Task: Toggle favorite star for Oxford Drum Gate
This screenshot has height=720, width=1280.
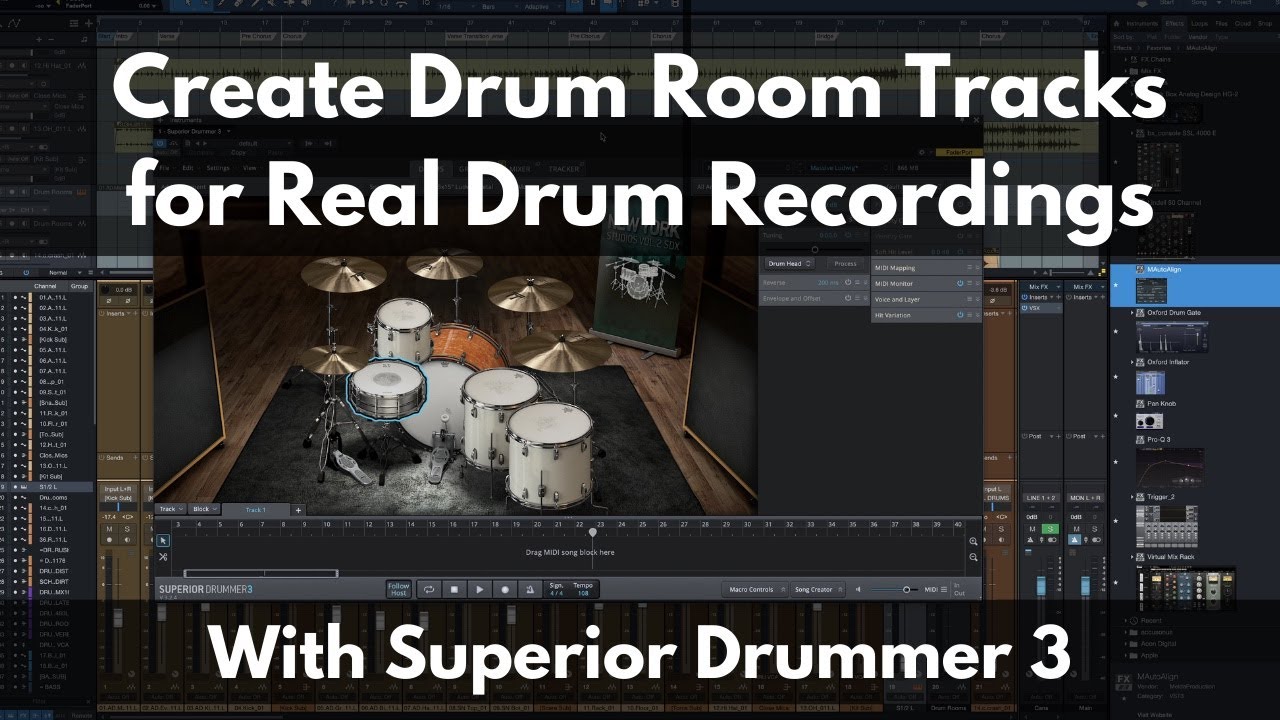Action: click(x=1116, y=331)
